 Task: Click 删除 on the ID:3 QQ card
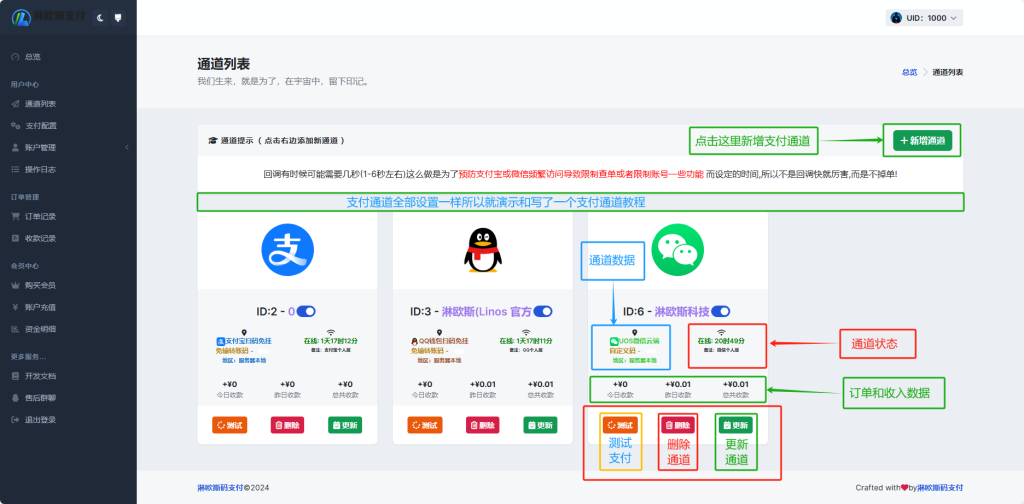pos(483,425)
